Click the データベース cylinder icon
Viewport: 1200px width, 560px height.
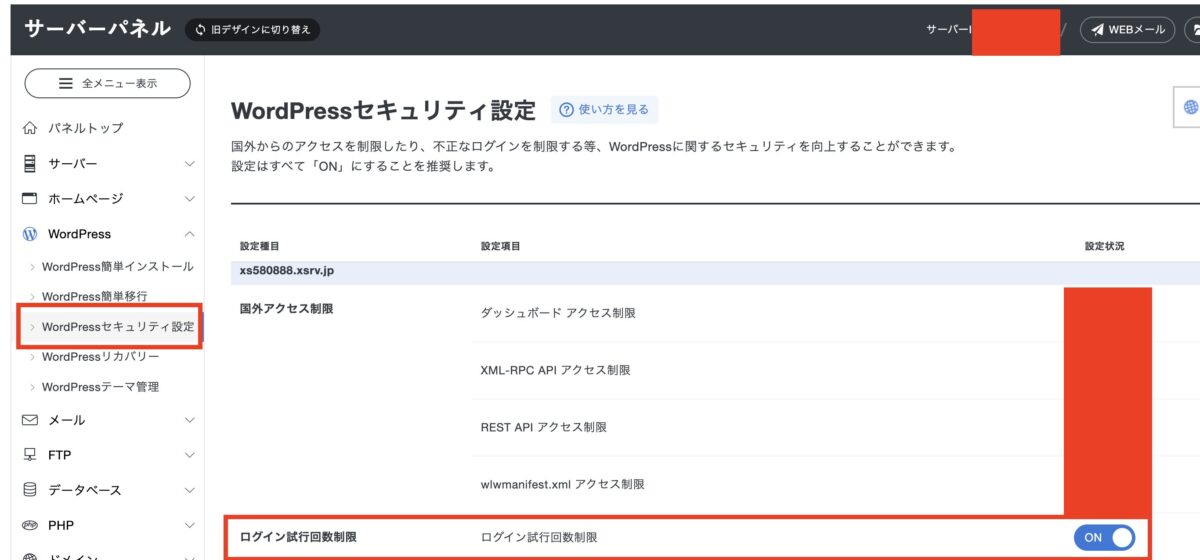pos(29,490)
